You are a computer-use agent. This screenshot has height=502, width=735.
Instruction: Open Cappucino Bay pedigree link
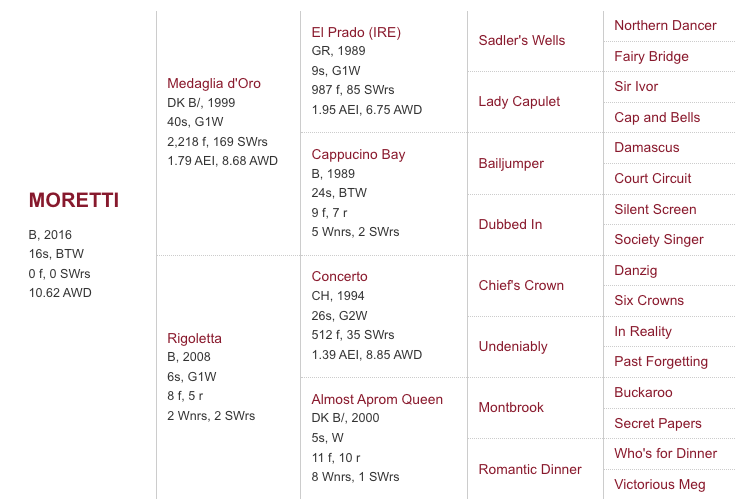click(358, 154)
